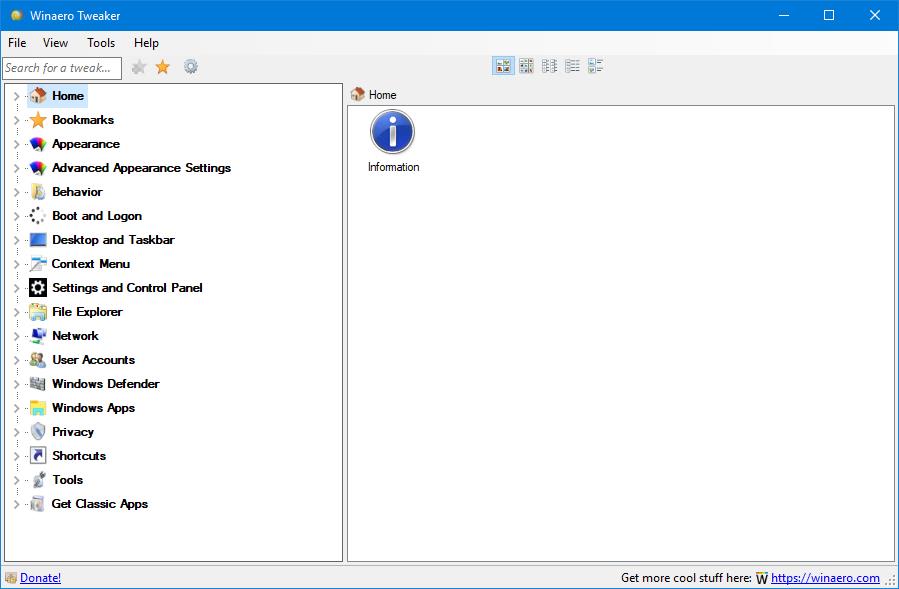Select User Accounts label in tree
The image size is (899, 589).
[x=93, y=360]
